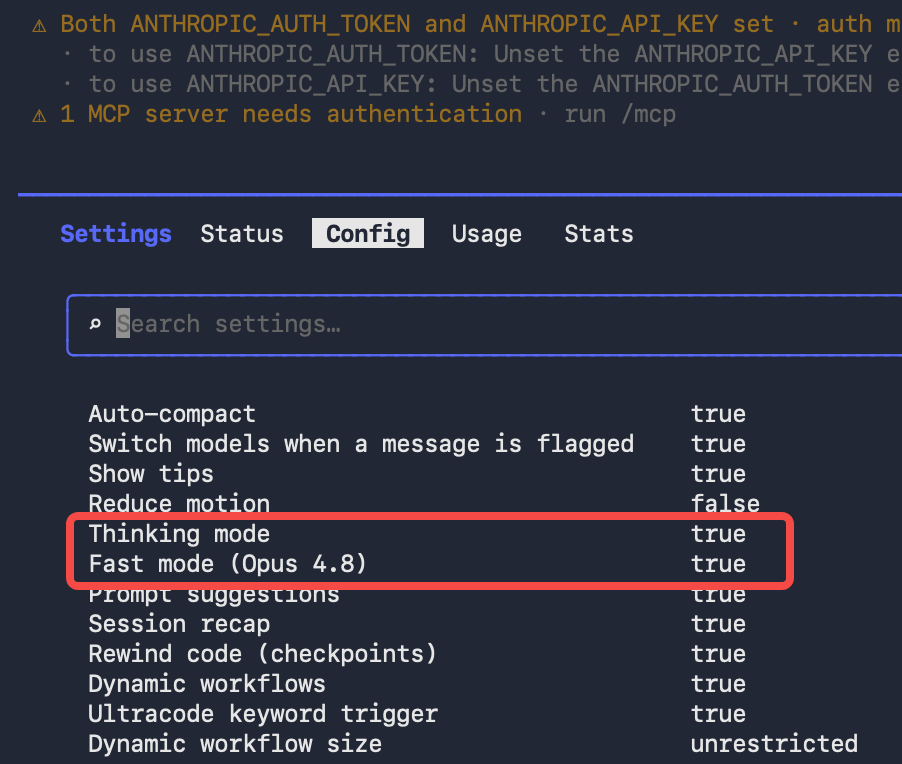This screenshot has width=902, height=764.
Task: Click the warning icon beside MCP server notice
Action: tap(39, 116)
